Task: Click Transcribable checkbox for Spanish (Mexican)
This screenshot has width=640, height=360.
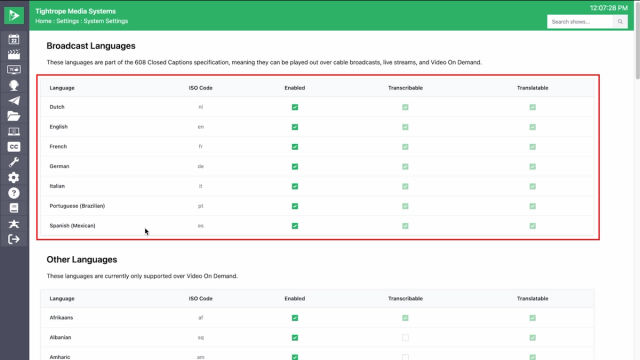Action: pyautogui.click(x=405, y=226)
